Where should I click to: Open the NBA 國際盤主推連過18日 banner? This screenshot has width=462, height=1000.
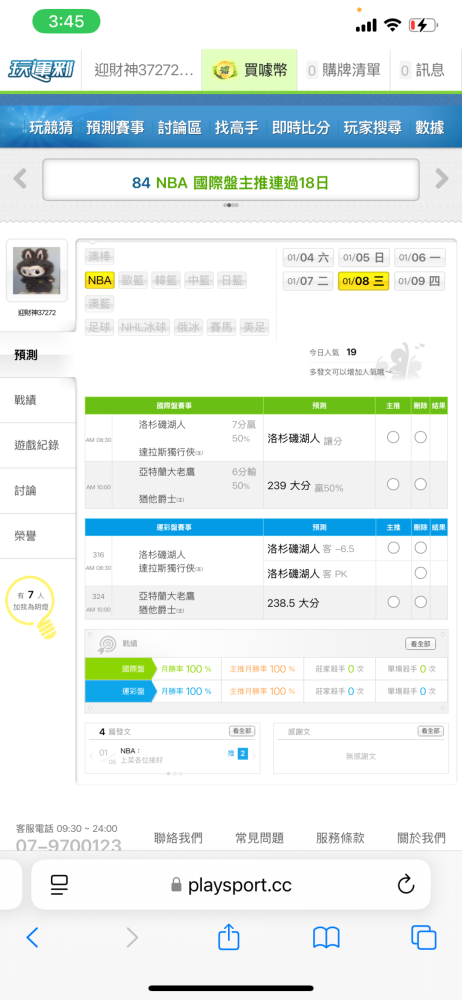pyautogui.click(x=231, y=180)
